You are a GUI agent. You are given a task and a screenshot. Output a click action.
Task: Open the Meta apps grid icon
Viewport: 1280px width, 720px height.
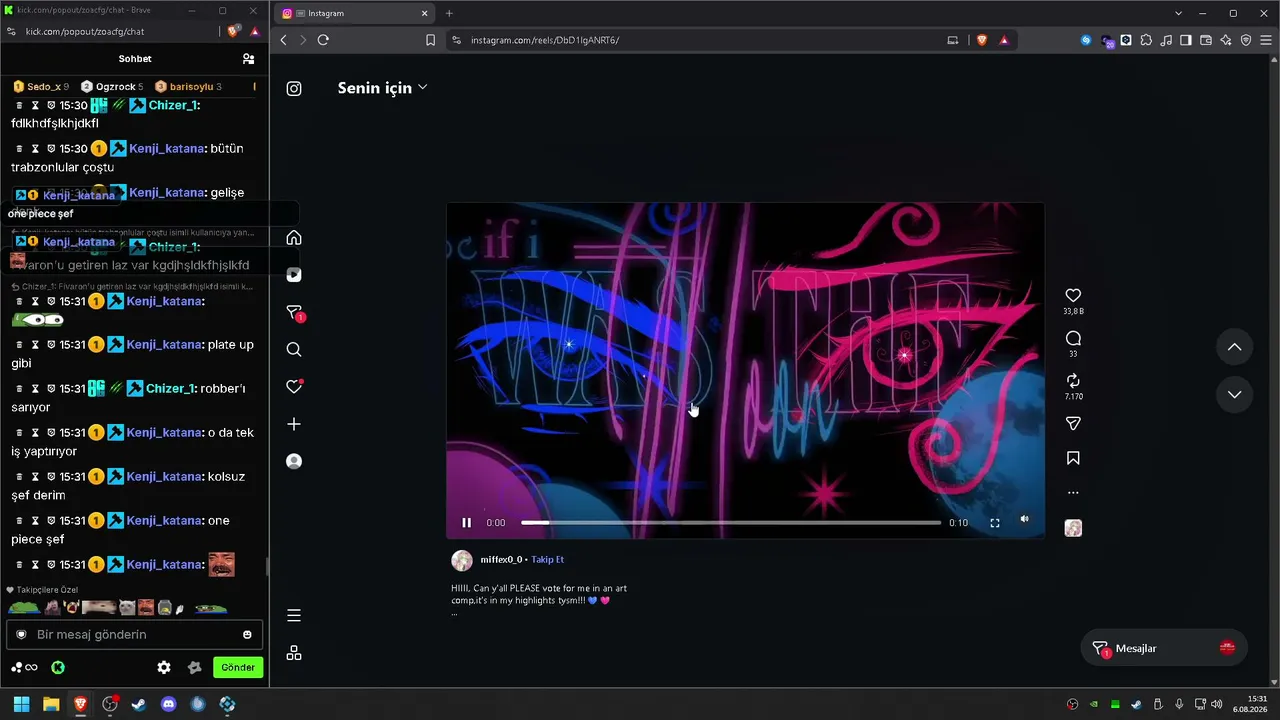click(x=294, y=653)
